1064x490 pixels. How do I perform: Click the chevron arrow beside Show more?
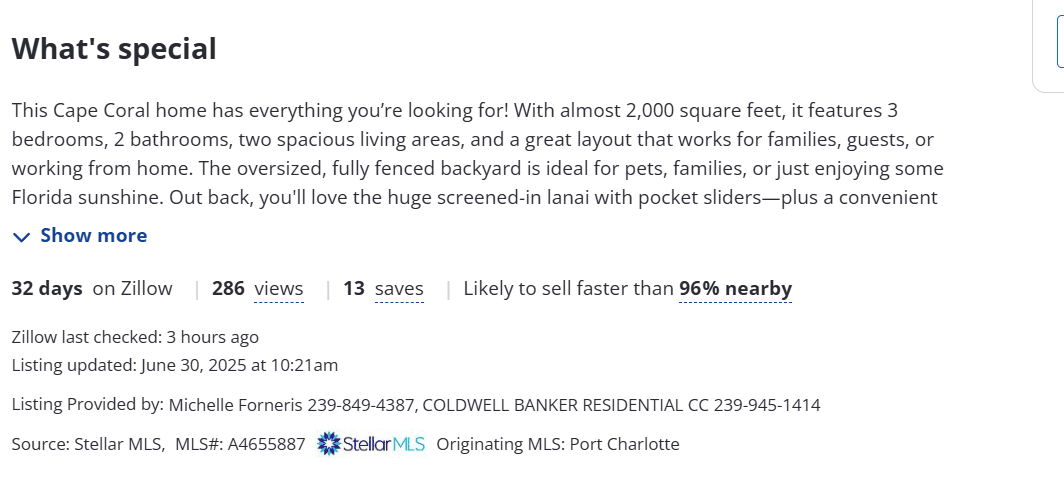point(22,237)
